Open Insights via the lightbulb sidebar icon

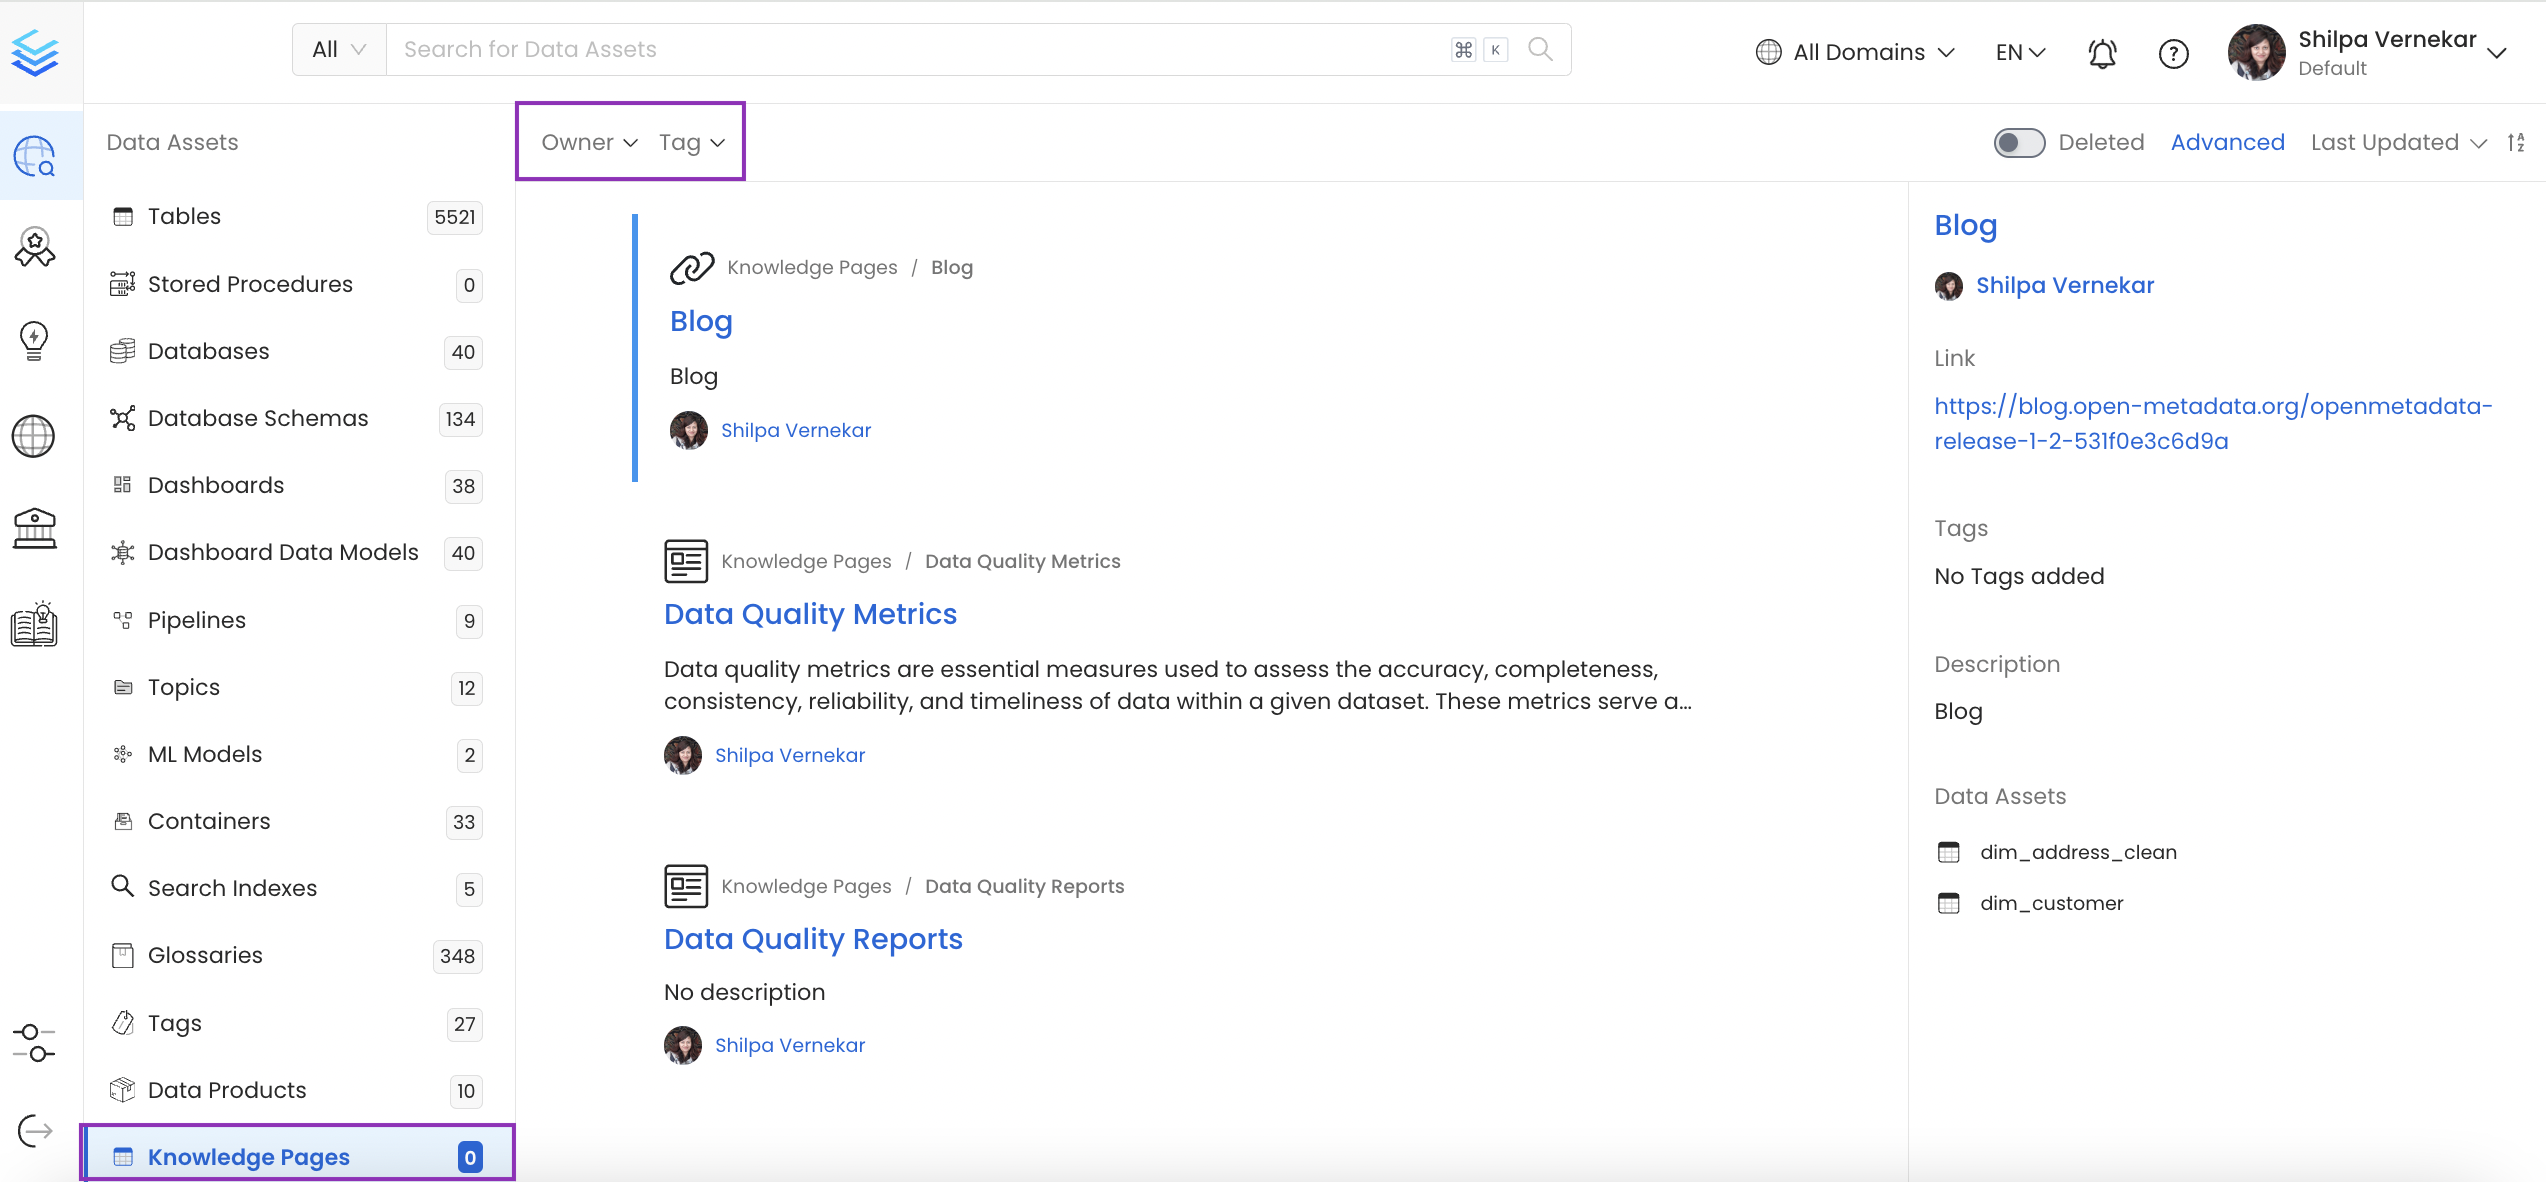pyautogui.click(x=34, y=341)
